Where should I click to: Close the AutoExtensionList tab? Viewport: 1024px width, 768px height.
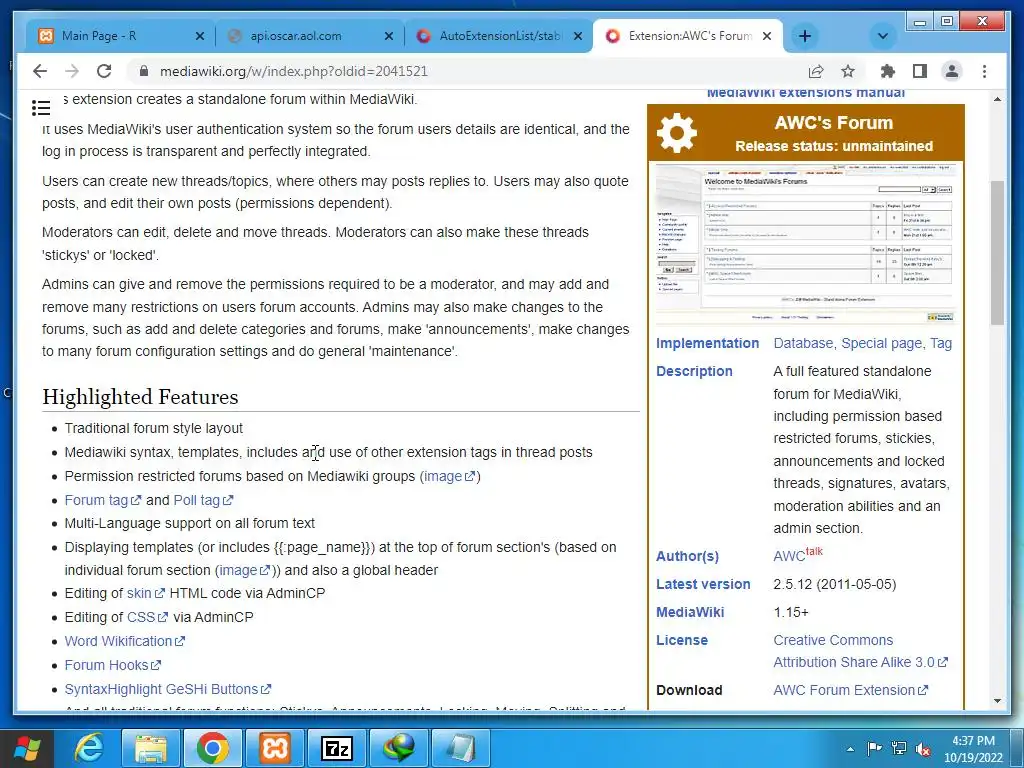[x=578, y=36]
